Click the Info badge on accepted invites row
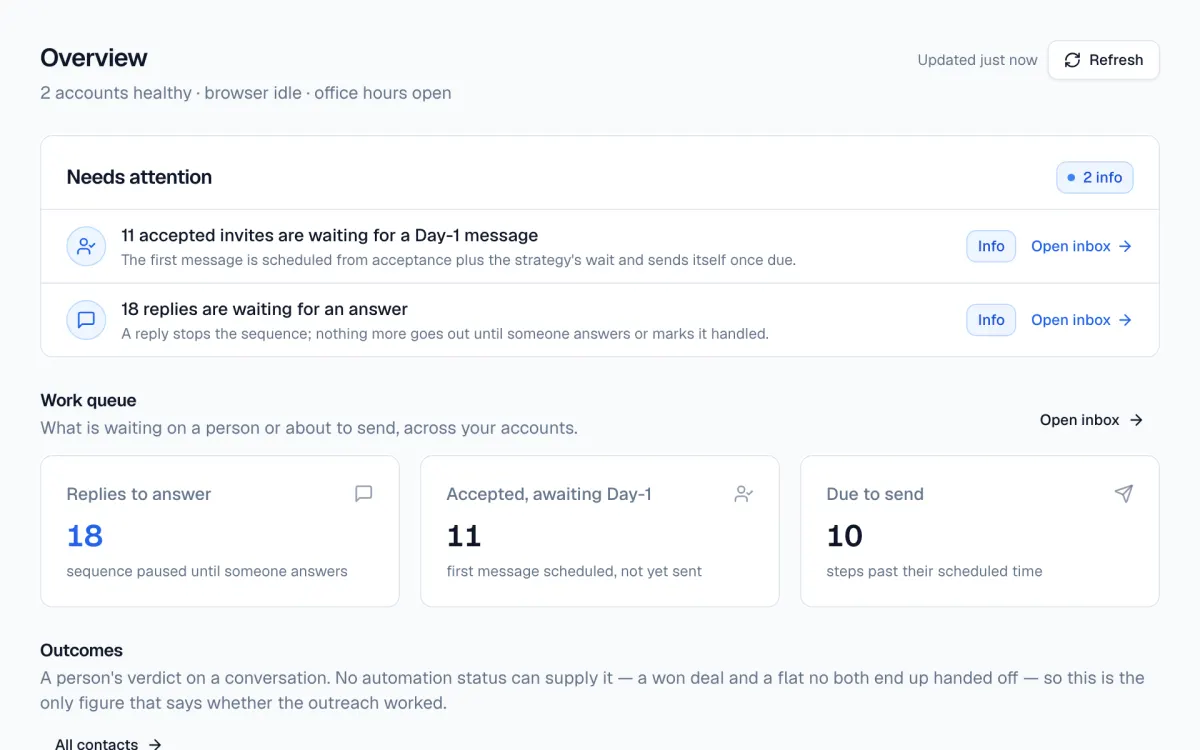 pos(991,246)
